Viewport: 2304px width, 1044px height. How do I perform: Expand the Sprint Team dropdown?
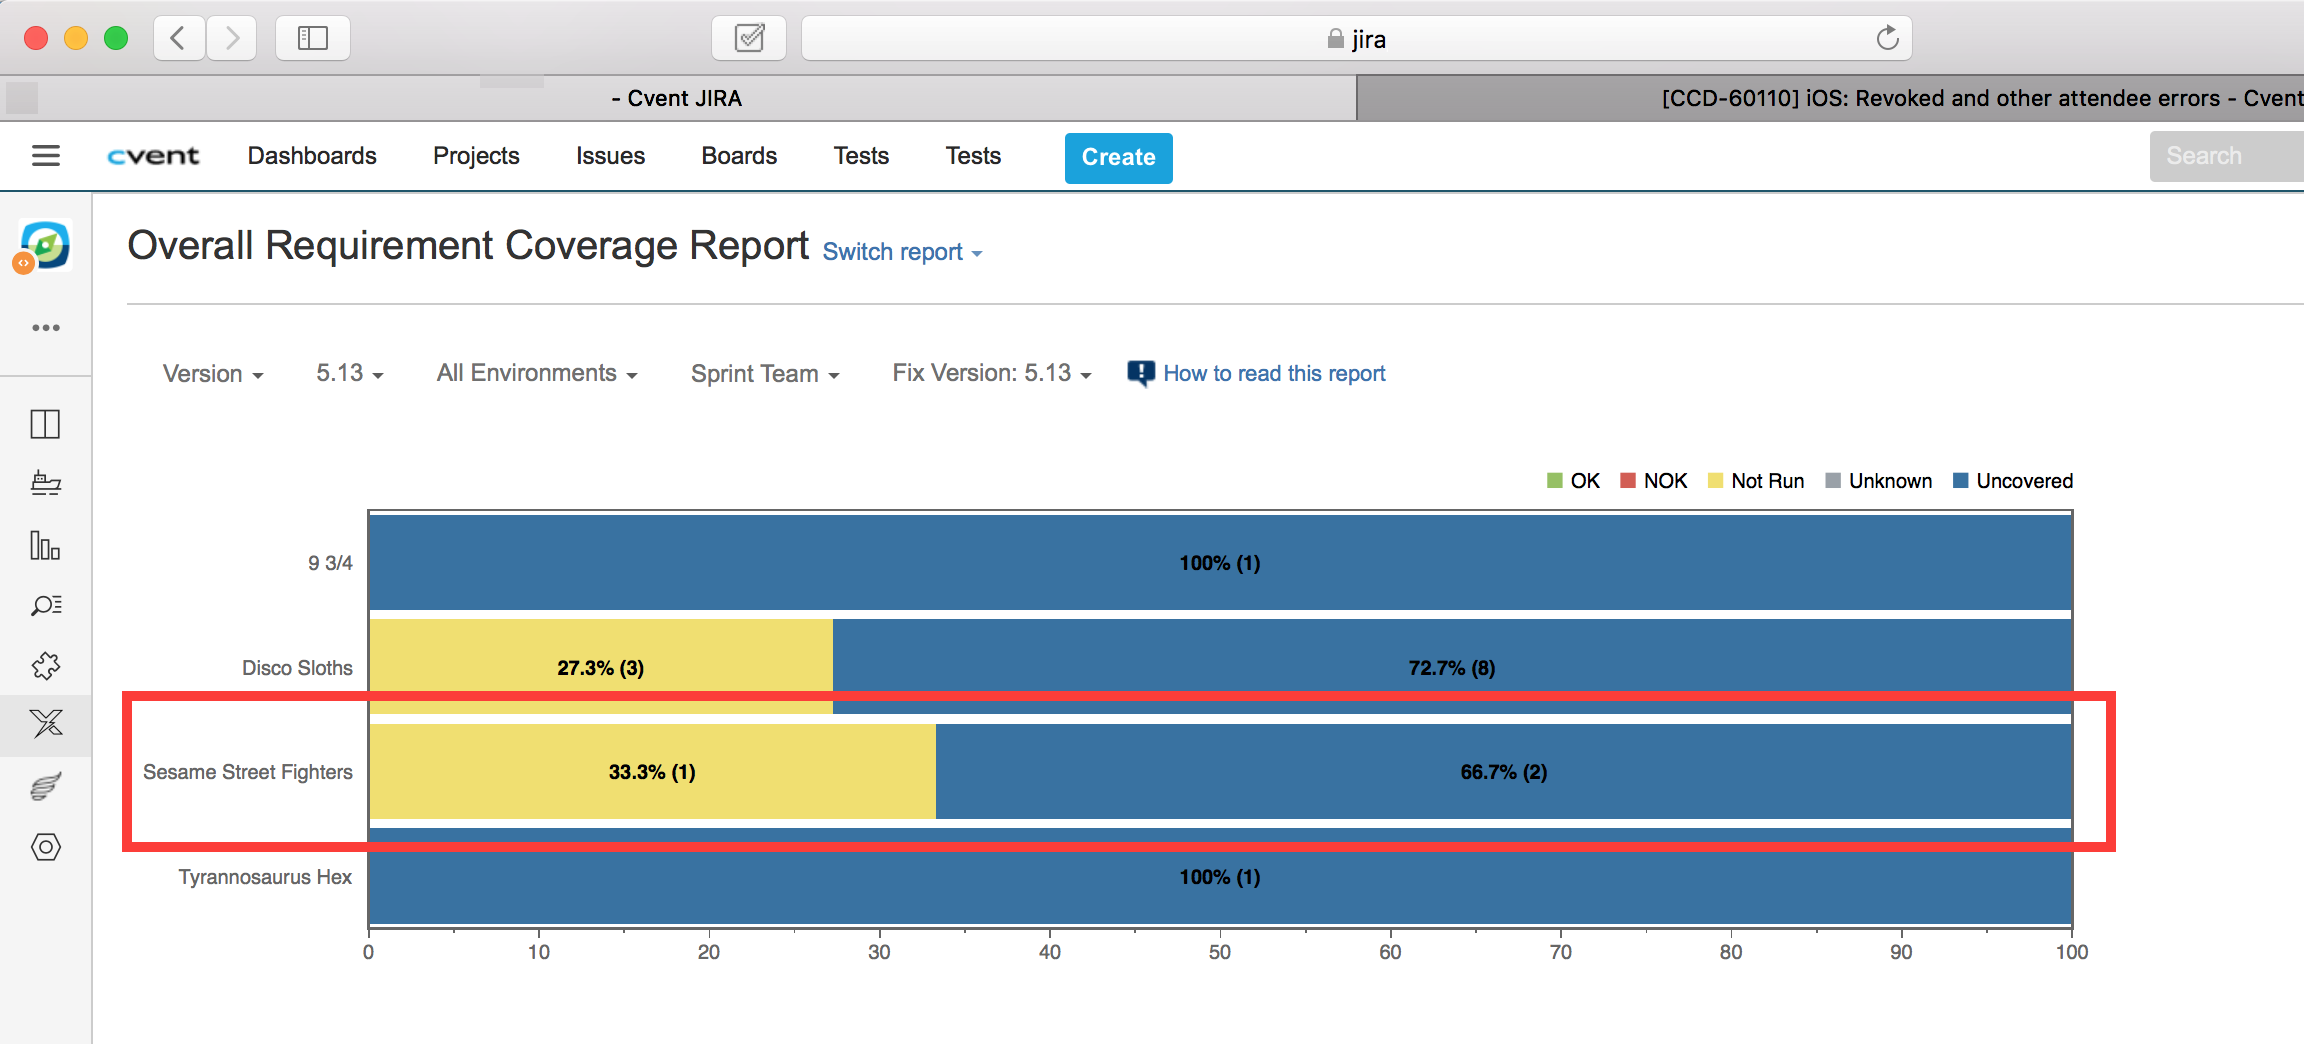[x=764, y=374]
